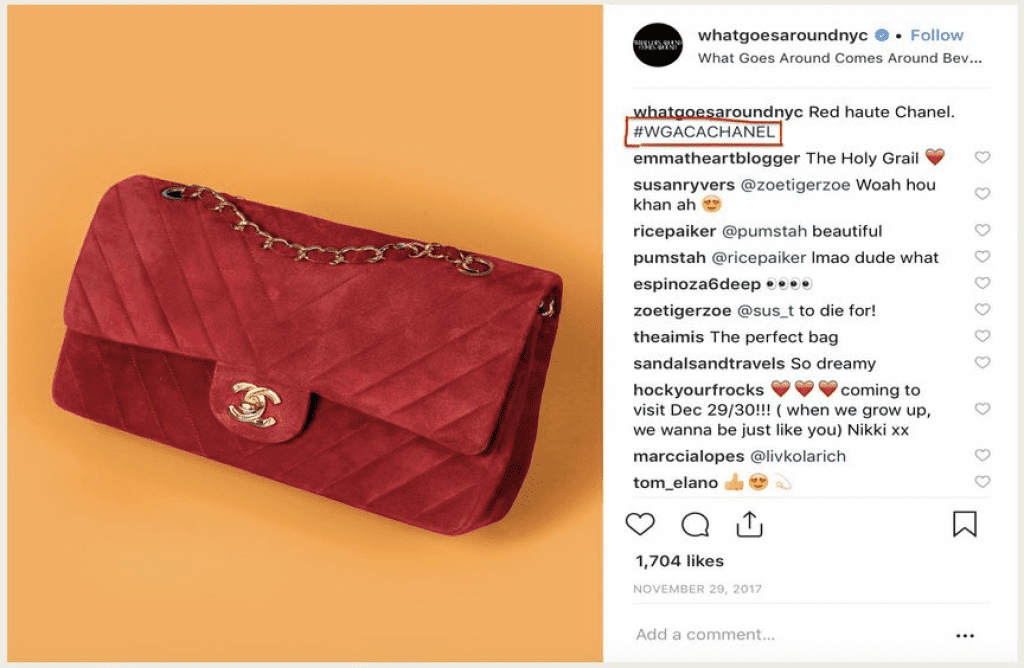
Task: Visit the What Goes Around Comes Around location
Action: [839, 58]
